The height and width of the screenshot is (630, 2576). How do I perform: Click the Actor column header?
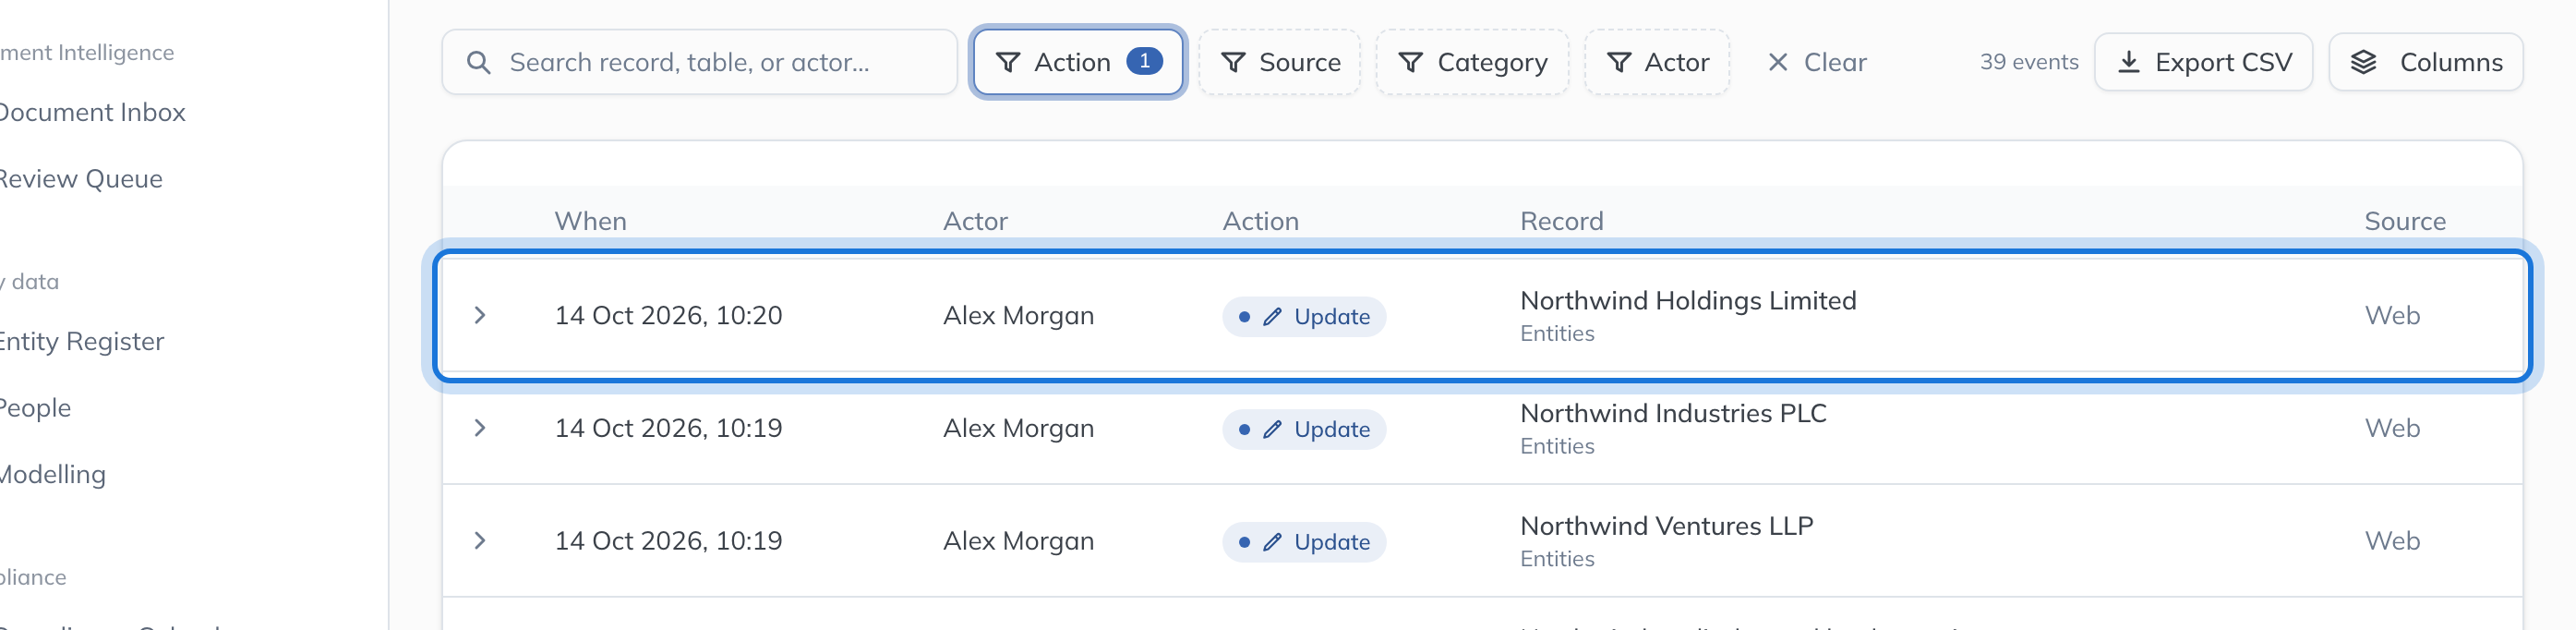click(x=975, y=221)
